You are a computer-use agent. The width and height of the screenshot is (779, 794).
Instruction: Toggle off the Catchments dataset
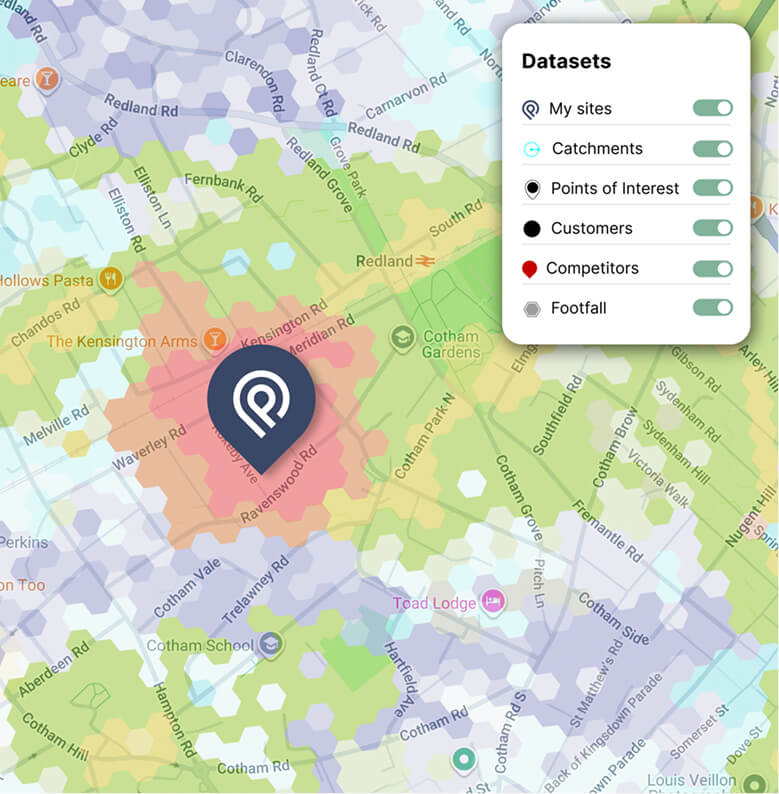713,148
